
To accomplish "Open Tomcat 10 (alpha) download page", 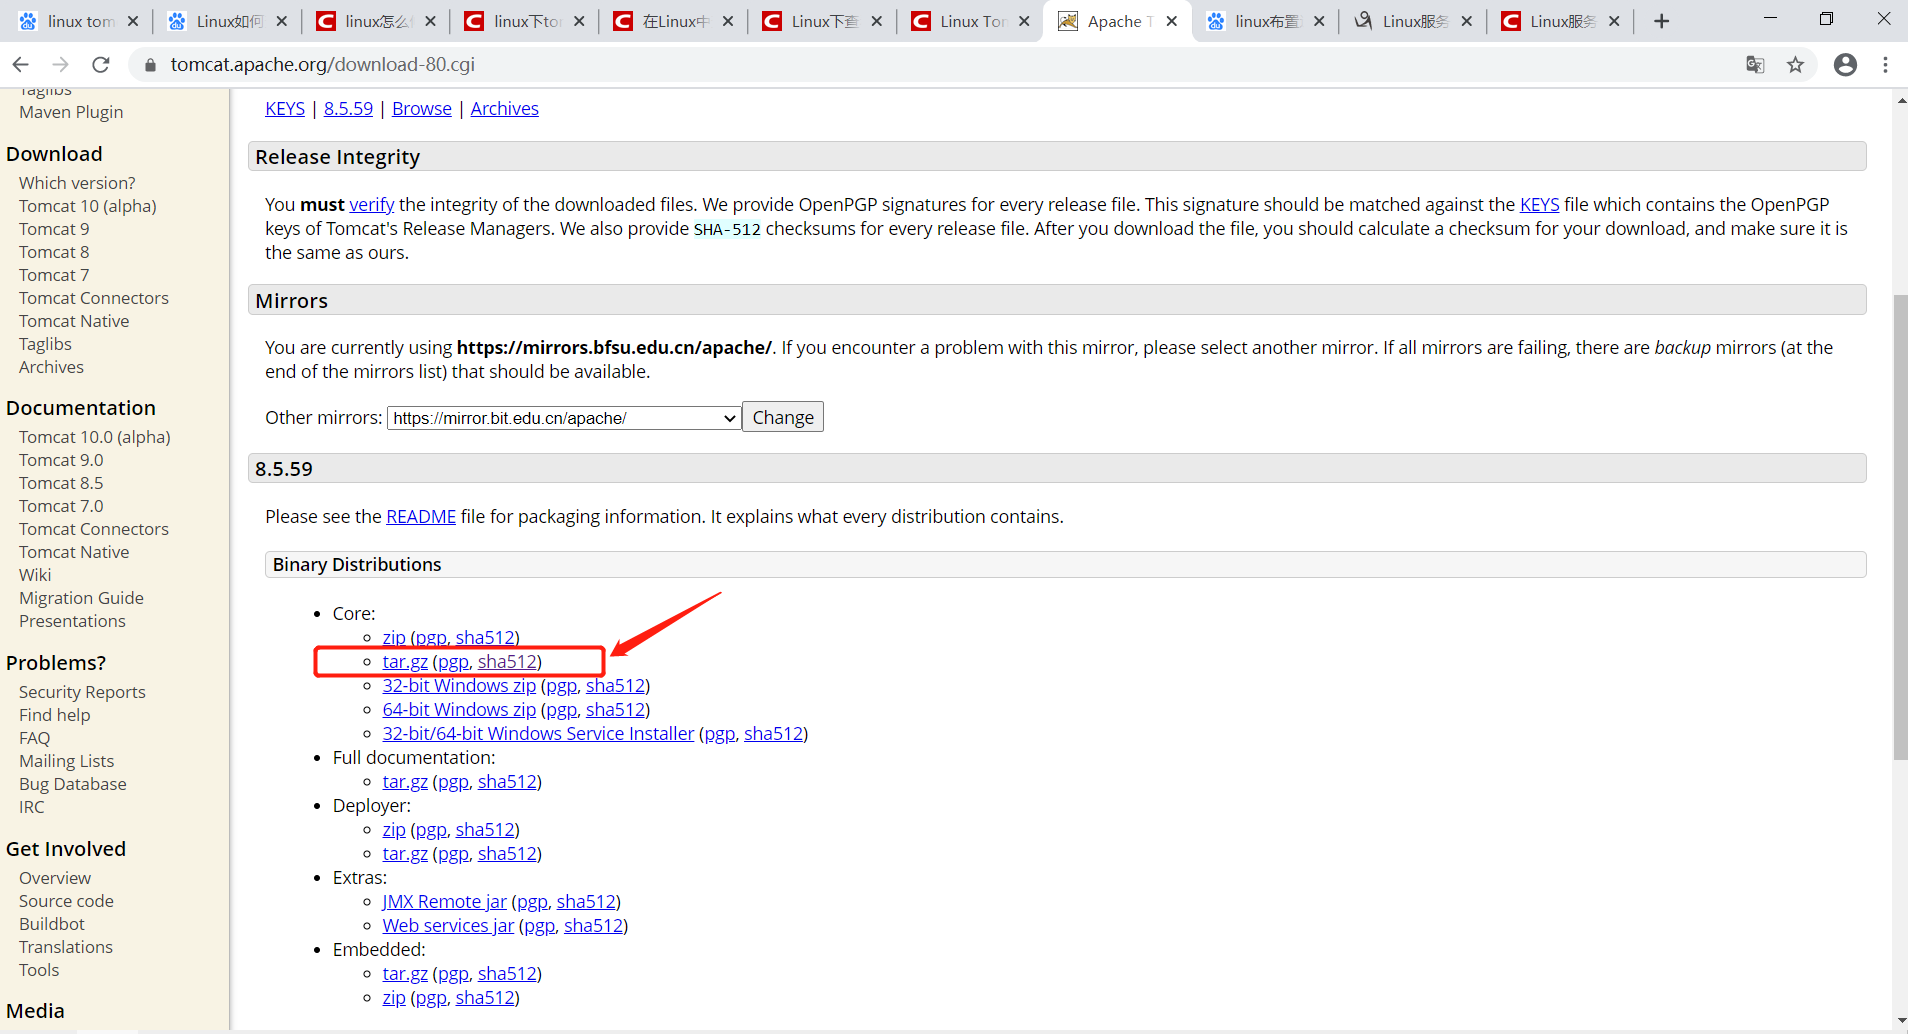I will 88,206.
